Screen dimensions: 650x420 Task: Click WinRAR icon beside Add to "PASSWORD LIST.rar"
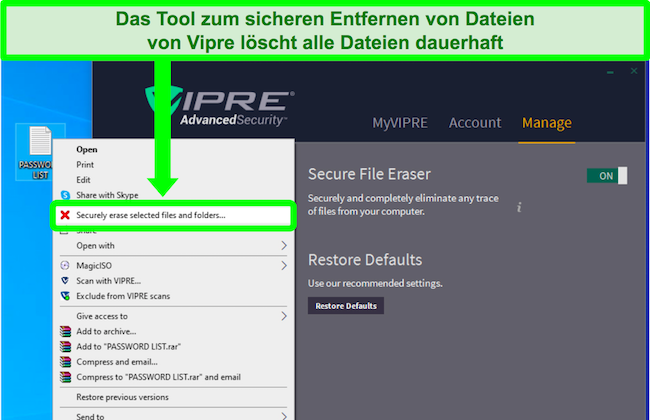[65, 347]
